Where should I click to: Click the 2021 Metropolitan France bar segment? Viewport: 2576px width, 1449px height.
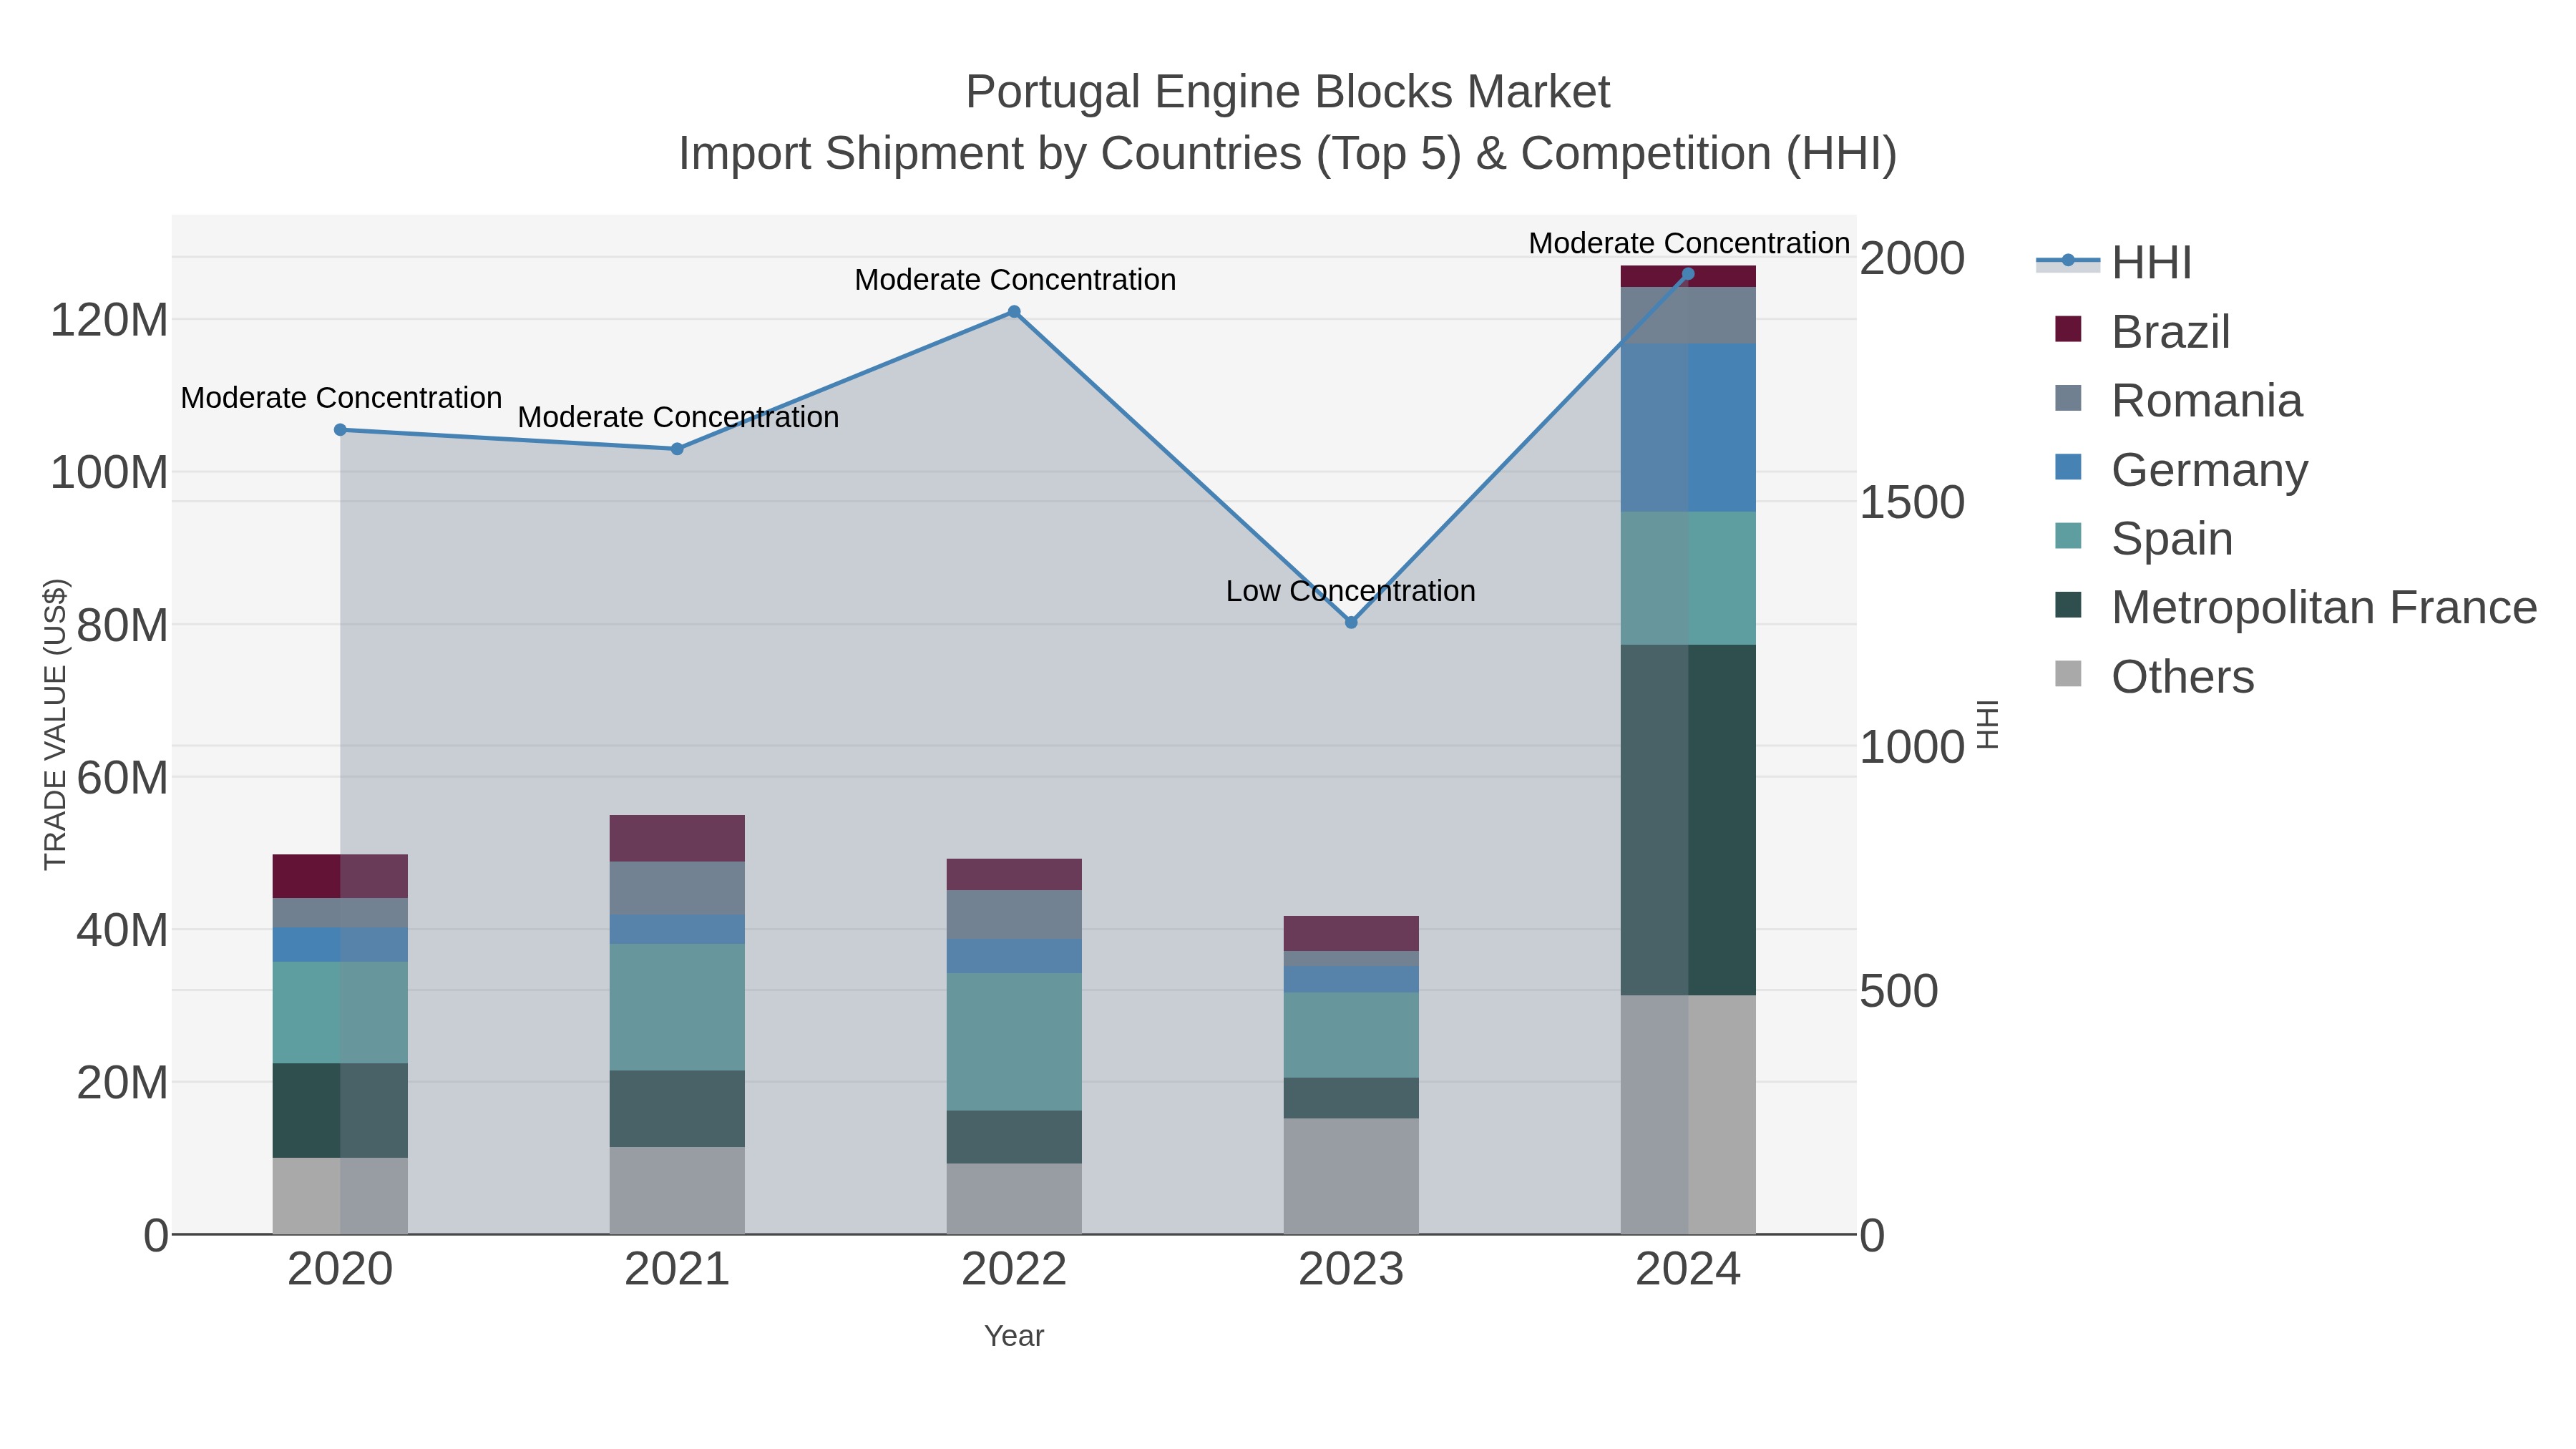677,1109
